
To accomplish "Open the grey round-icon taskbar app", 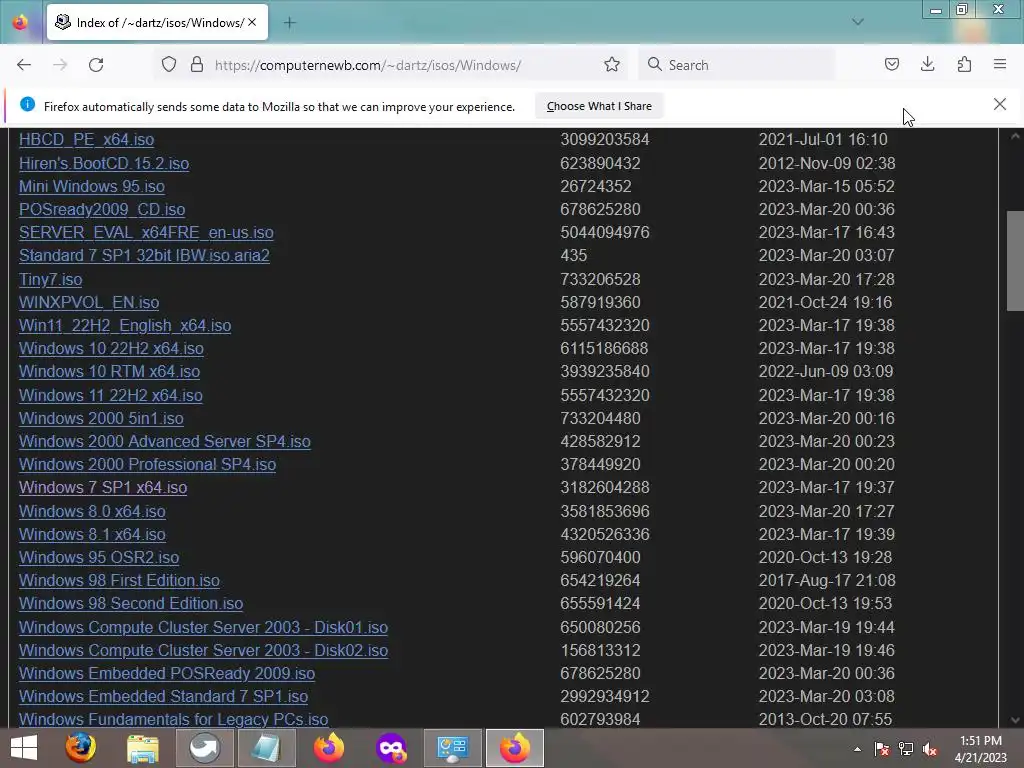I will 204,748.
